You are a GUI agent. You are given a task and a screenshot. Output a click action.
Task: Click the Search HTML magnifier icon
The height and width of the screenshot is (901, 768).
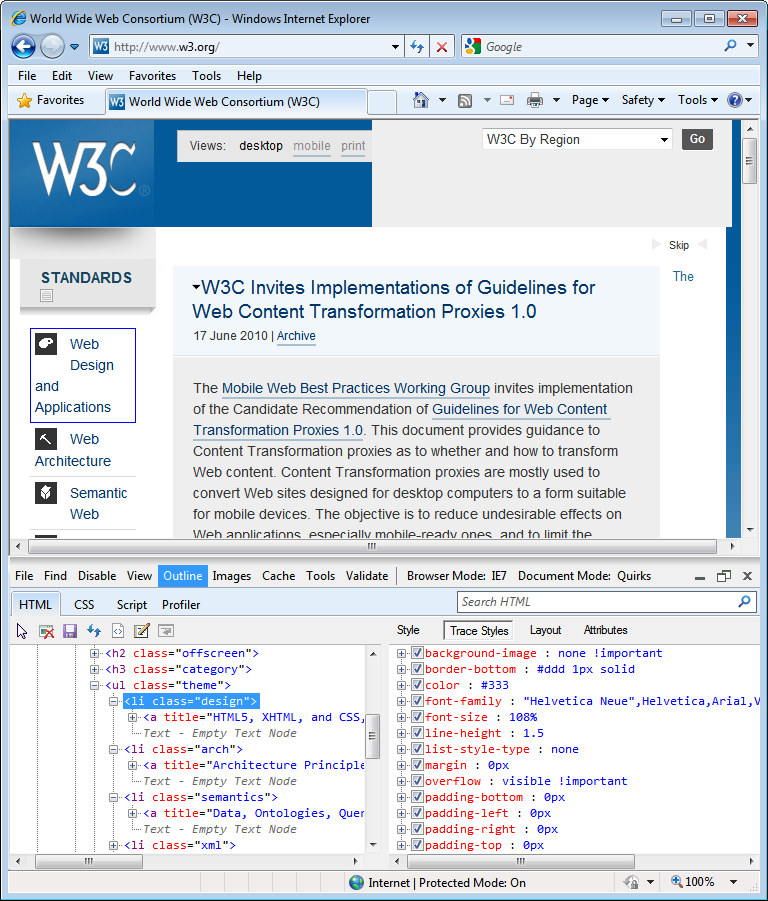pyautogui.click(x=744, y=602)
